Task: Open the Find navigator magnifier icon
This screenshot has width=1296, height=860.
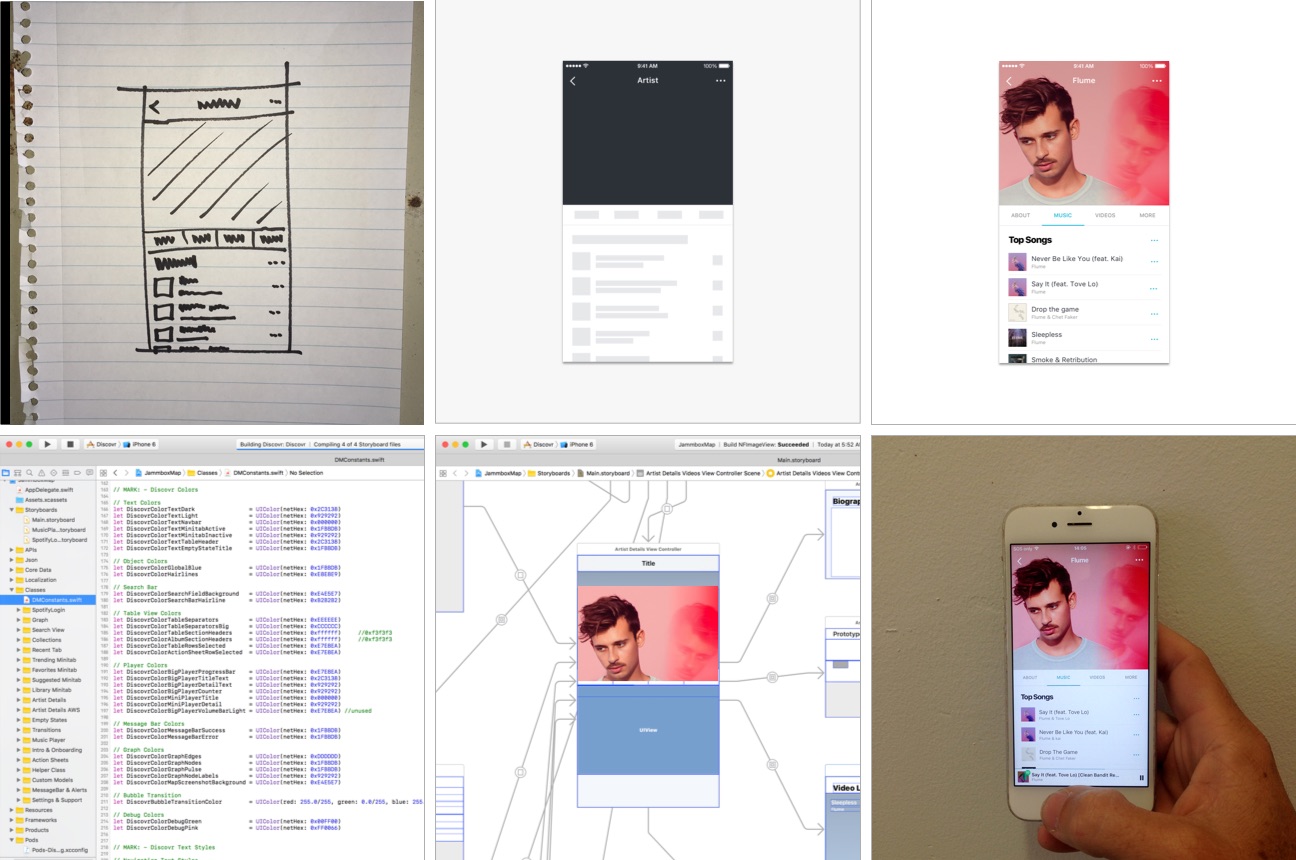Action: pos(29,472)
